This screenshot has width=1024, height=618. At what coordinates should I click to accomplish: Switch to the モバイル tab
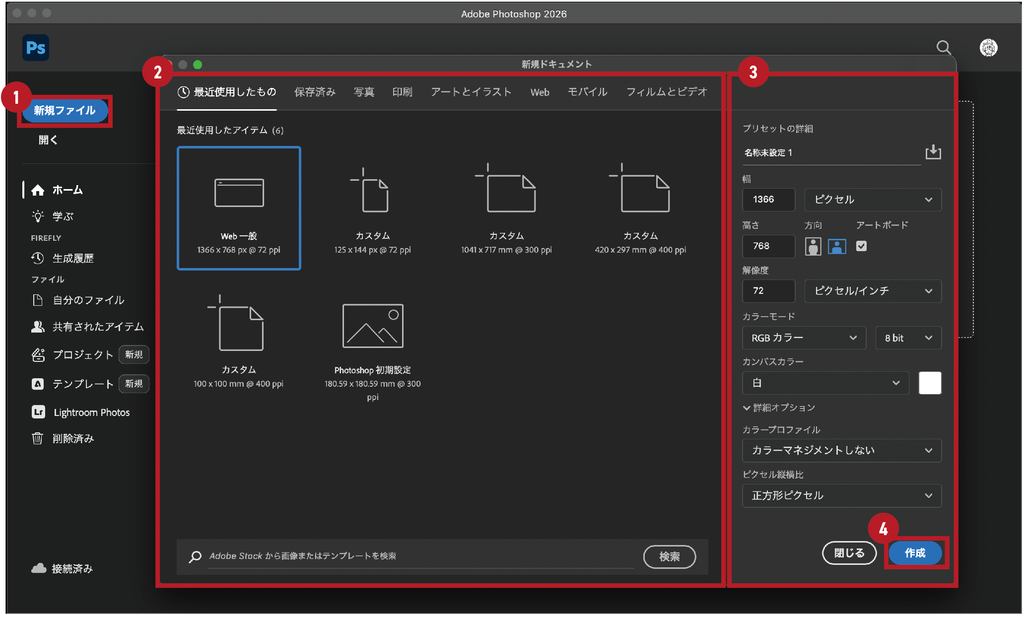(x=587, y=92)
